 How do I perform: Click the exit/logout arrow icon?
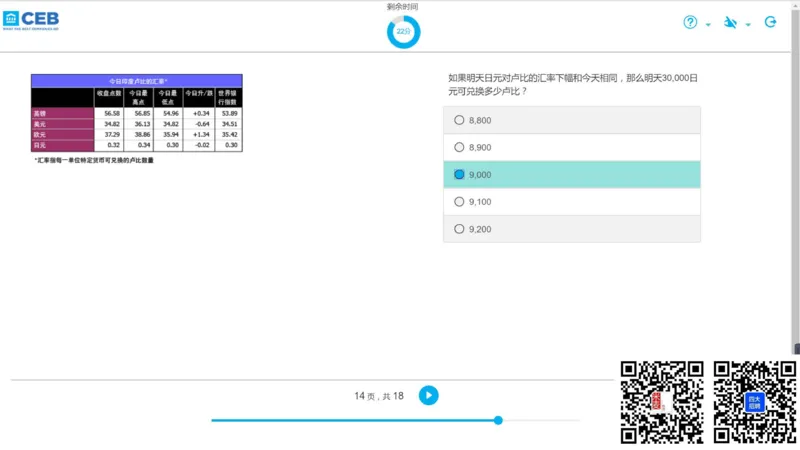coord(770,22)
